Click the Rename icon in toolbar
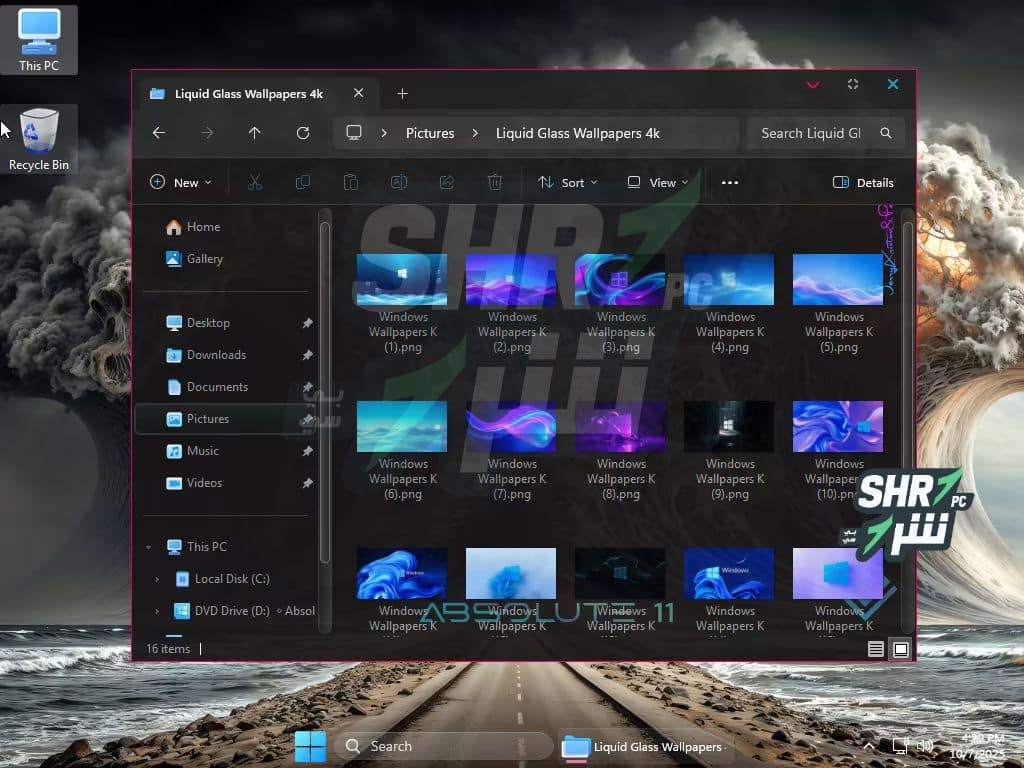The image size is (1024, 768). pos(398,182)
